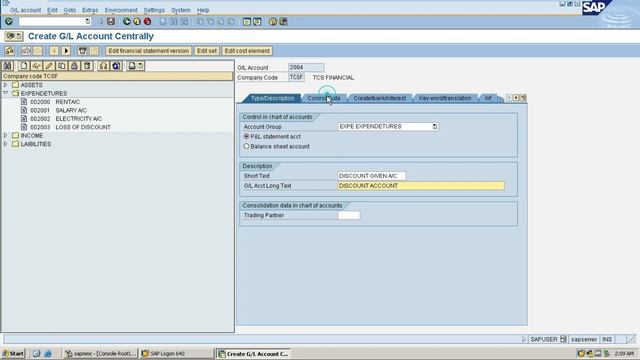Click the Copy icon in tree toolbar
Image resolution: width=640 pixels, height=360 pixels.
[x=62, y=66]
